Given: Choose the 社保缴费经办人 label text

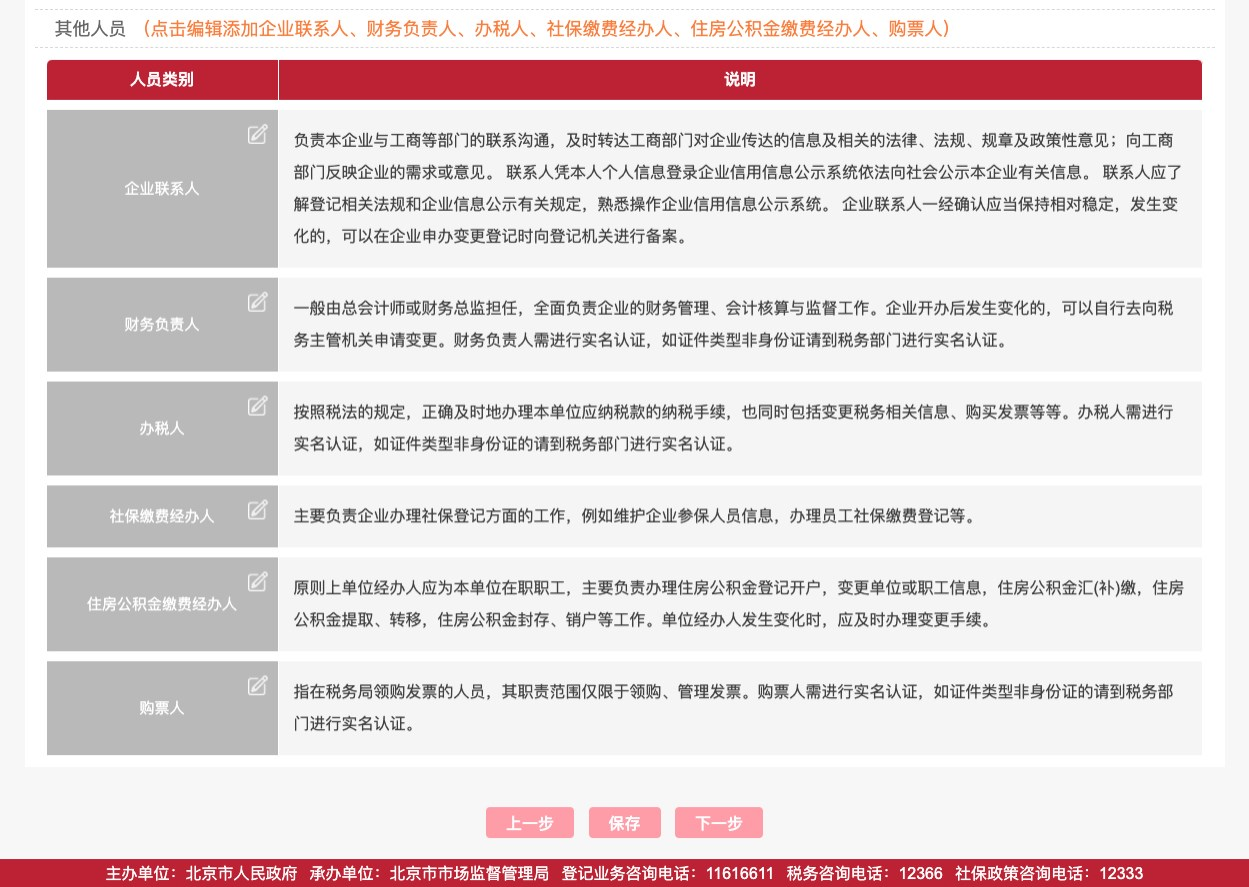Looking at the screenshot, I should [162, 516].
